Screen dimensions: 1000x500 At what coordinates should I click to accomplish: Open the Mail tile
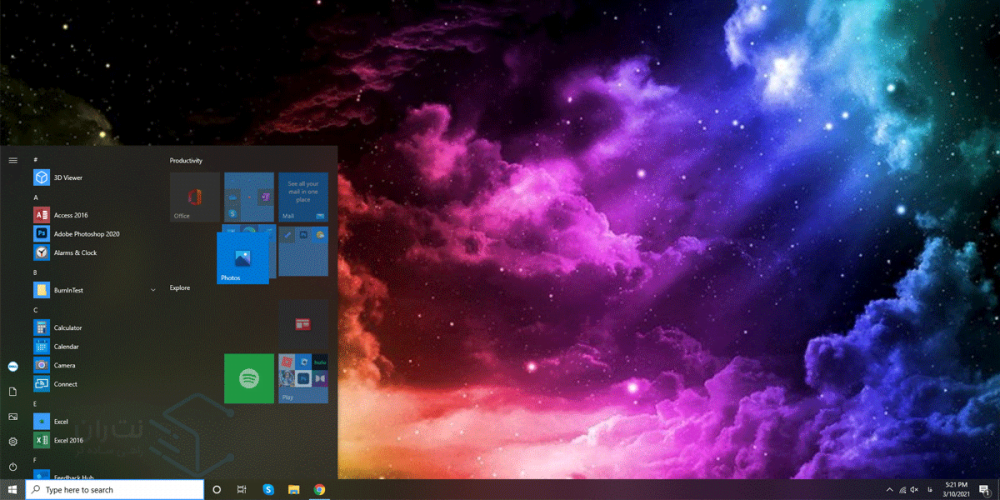(x=303, y=196)
